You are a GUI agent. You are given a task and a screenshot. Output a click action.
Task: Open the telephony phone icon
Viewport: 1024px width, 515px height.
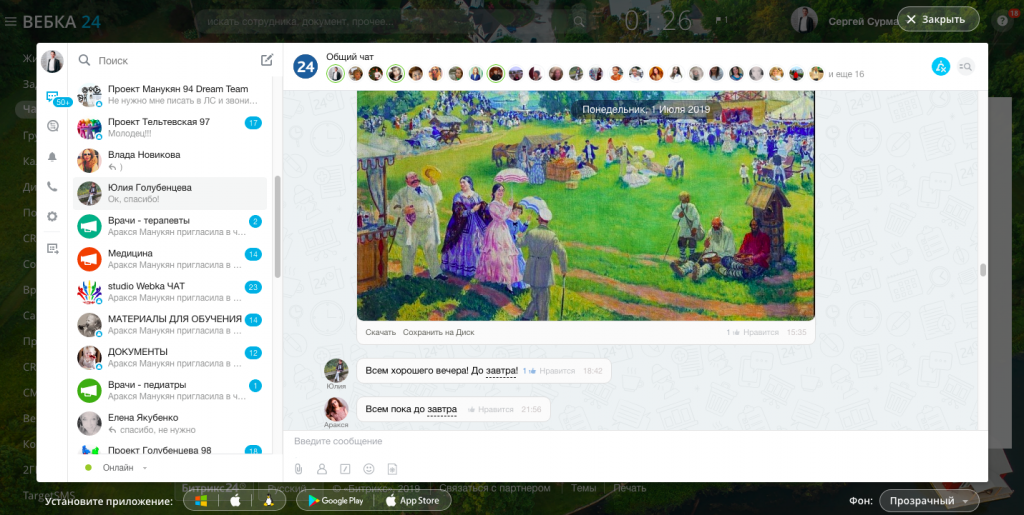[52, 187]
